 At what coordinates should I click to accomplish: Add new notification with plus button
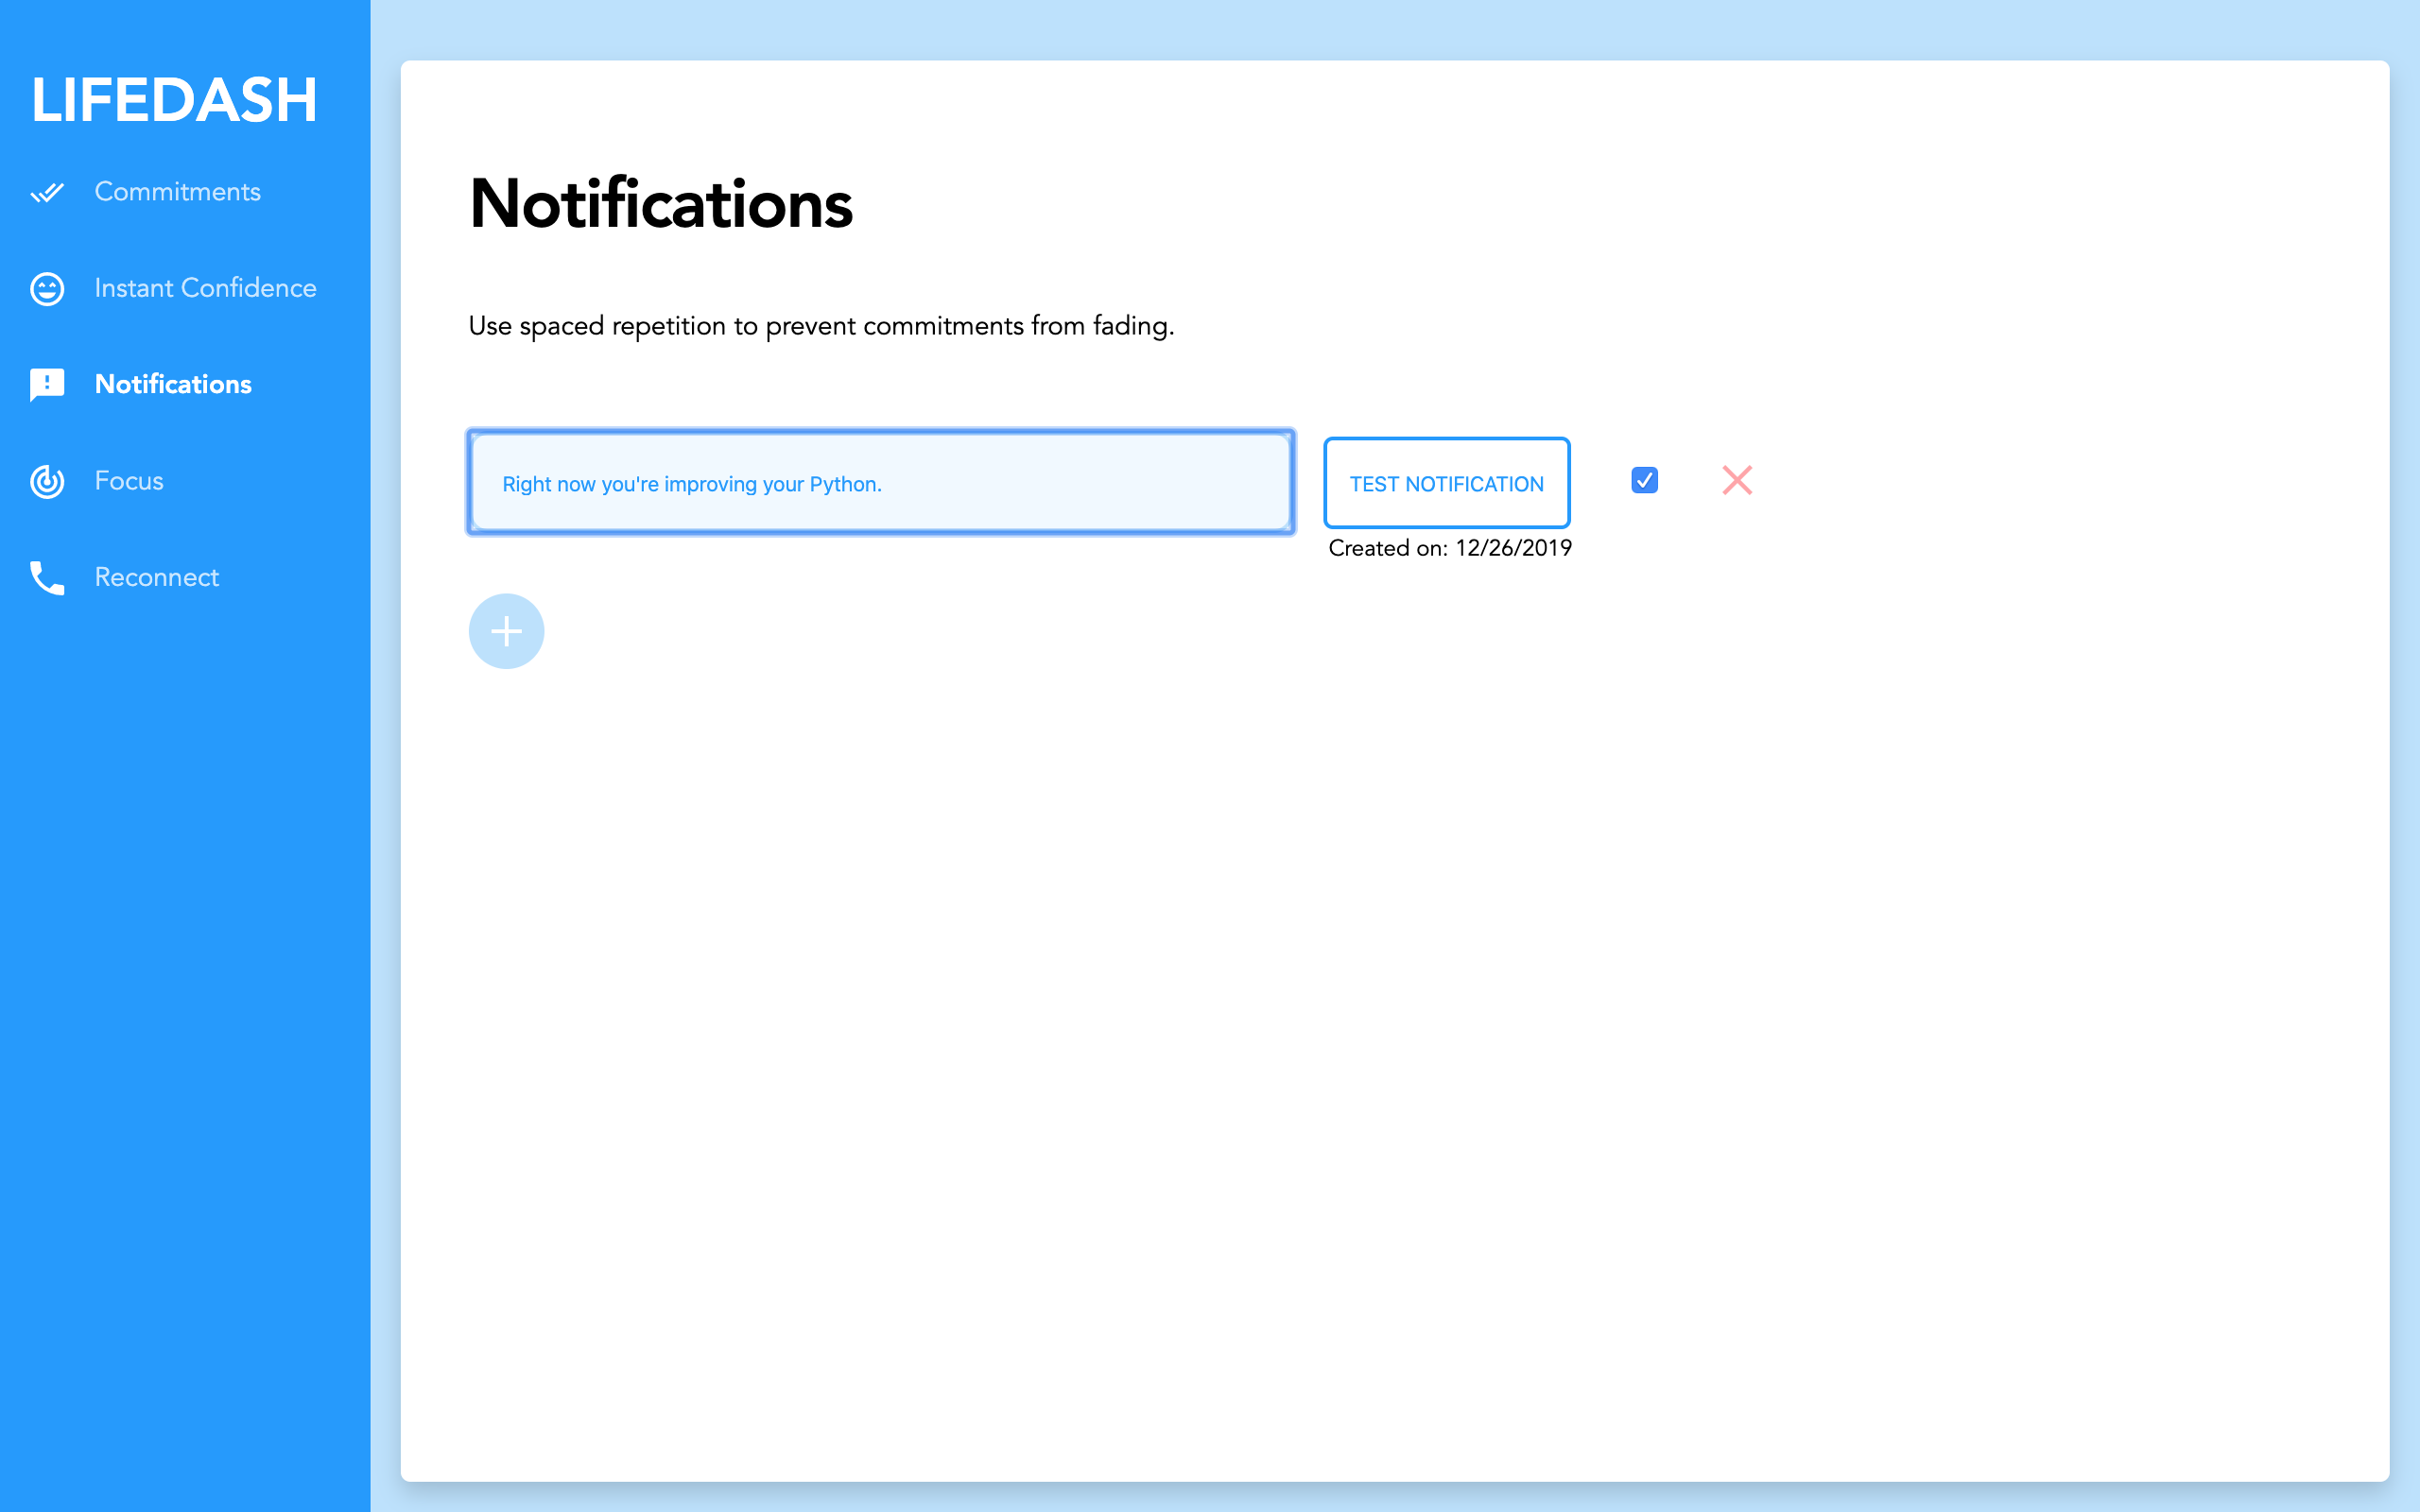[506, 631]
